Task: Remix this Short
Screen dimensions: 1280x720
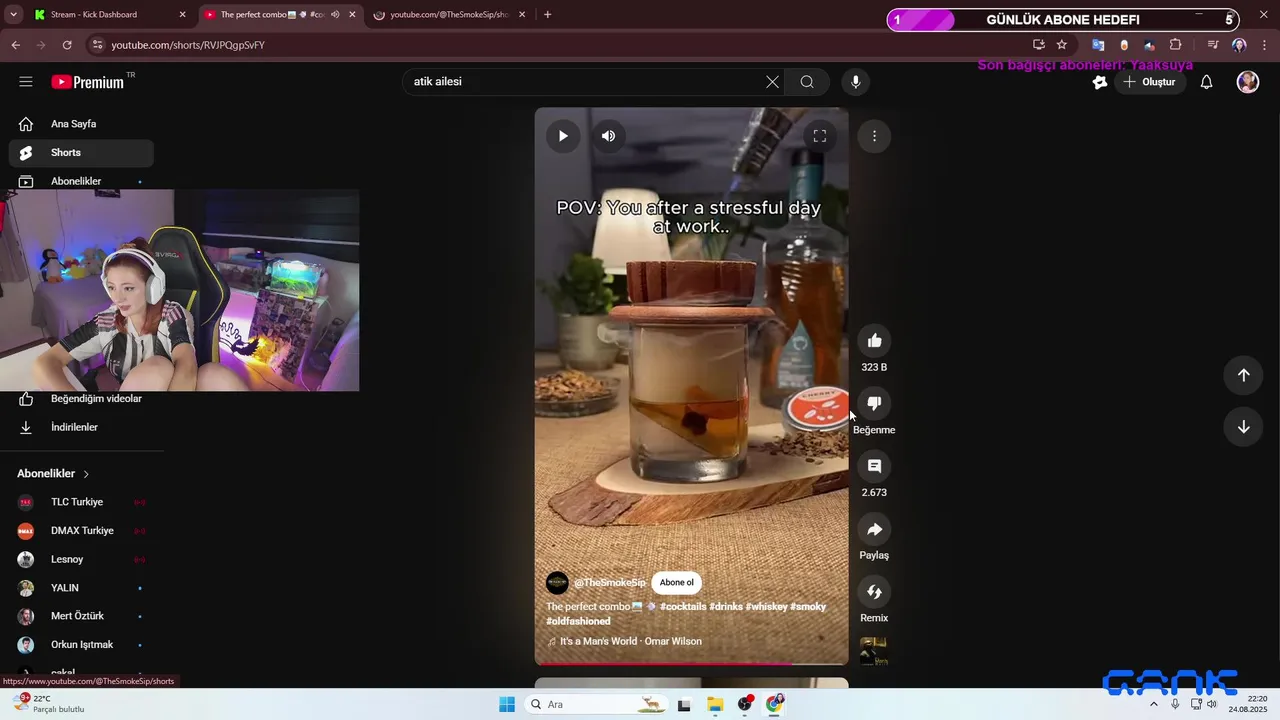Action: point(874,592)
